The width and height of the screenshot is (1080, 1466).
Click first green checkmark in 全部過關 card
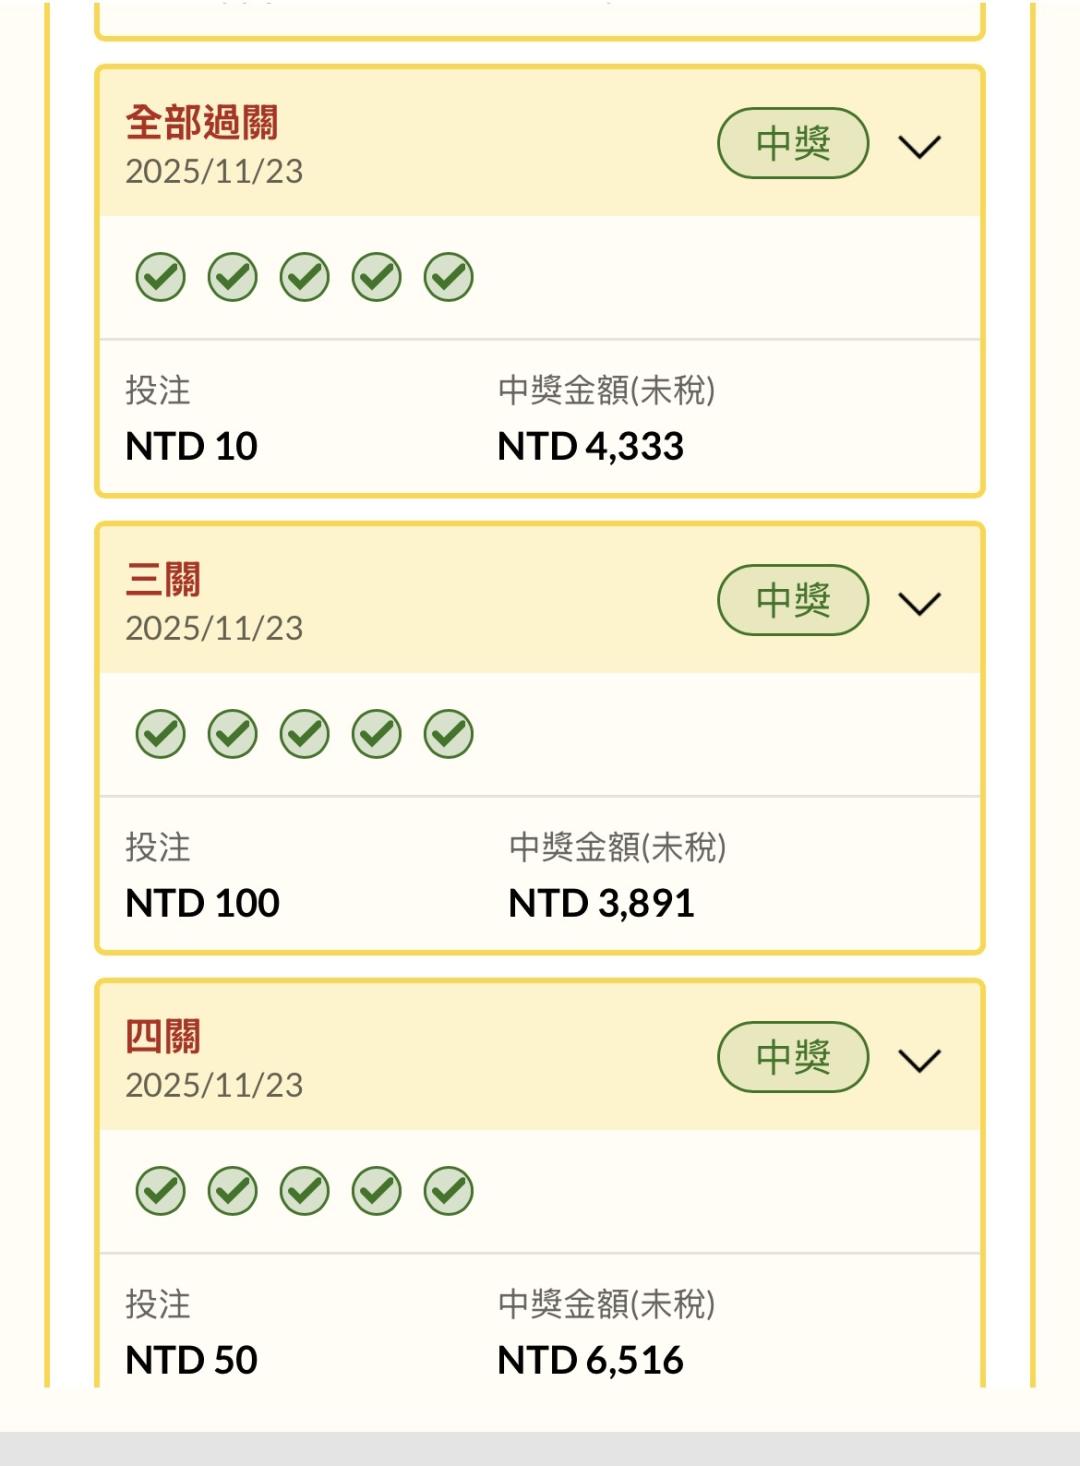coord(161,277)
